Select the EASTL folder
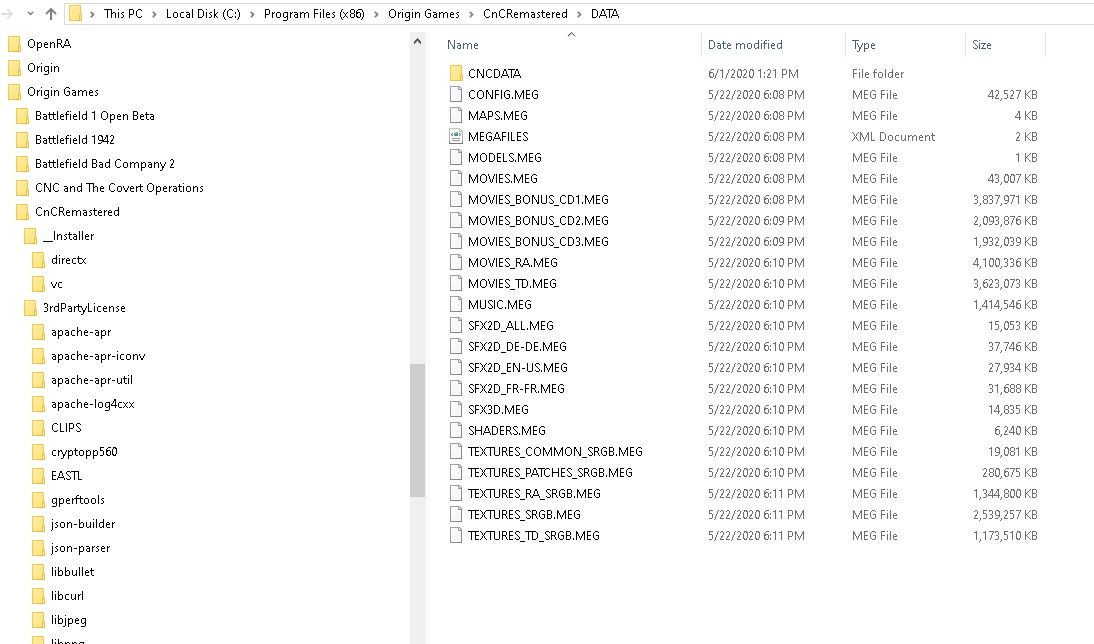The width and height of the screenshot is (1094, 644). (x=66, y=476)
